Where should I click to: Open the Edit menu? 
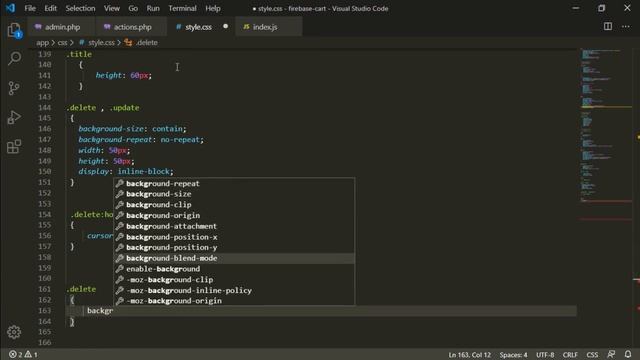(50, 8)
